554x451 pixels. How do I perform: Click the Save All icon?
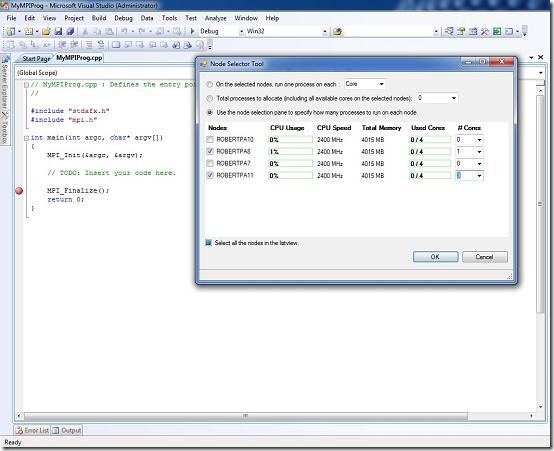[70, 31]
